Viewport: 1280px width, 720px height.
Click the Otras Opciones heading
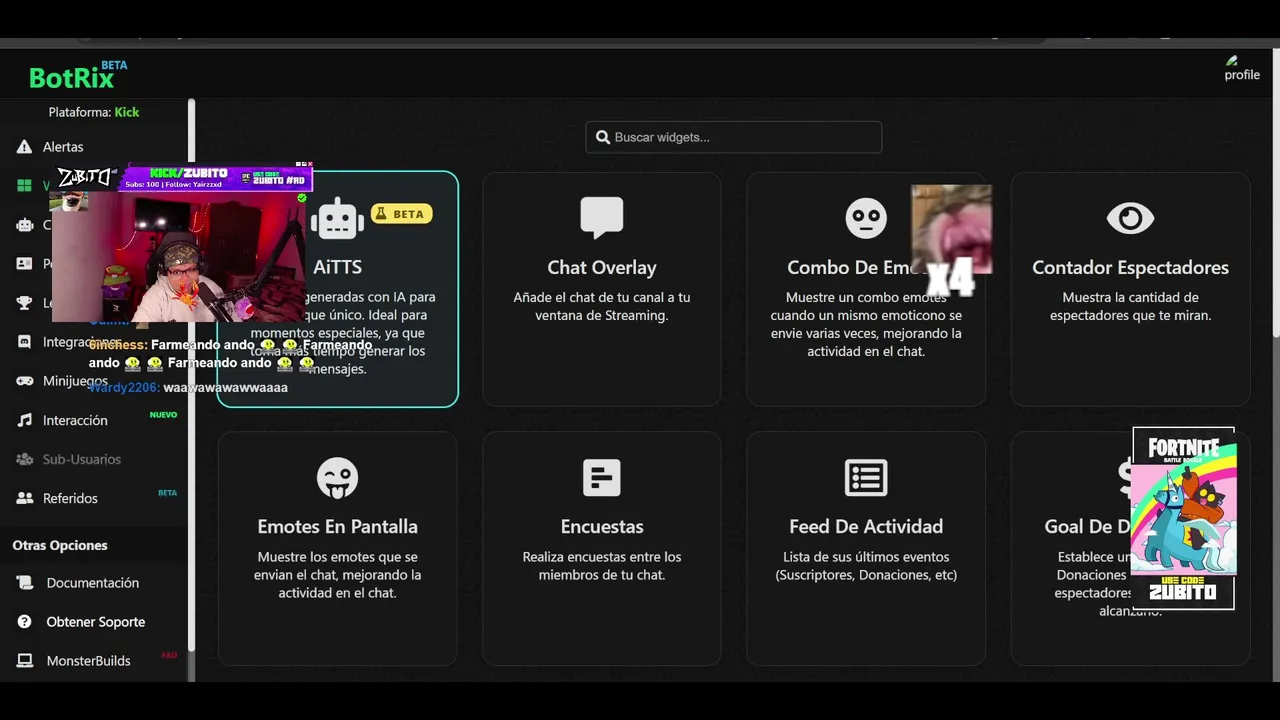[60, 545]
